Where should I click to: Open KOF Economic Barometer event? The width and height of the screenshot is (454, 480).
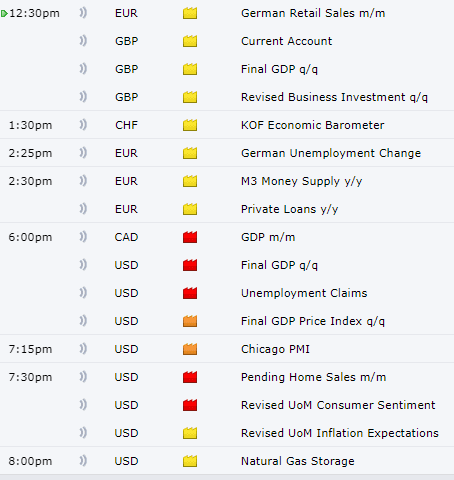(313, 125)
